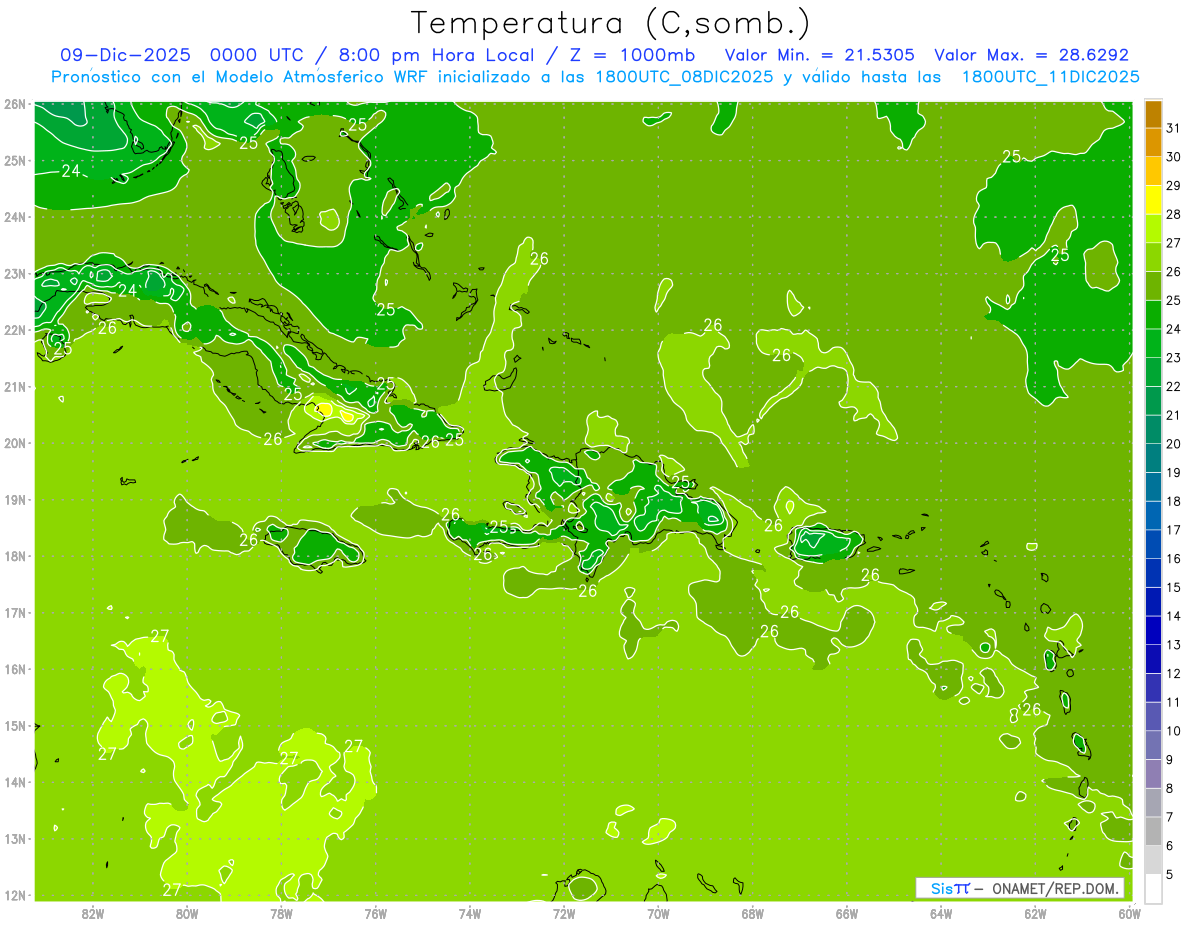
Task: Select the yellow 28-29 color bar segment
Action: (x=1153, y=200)
